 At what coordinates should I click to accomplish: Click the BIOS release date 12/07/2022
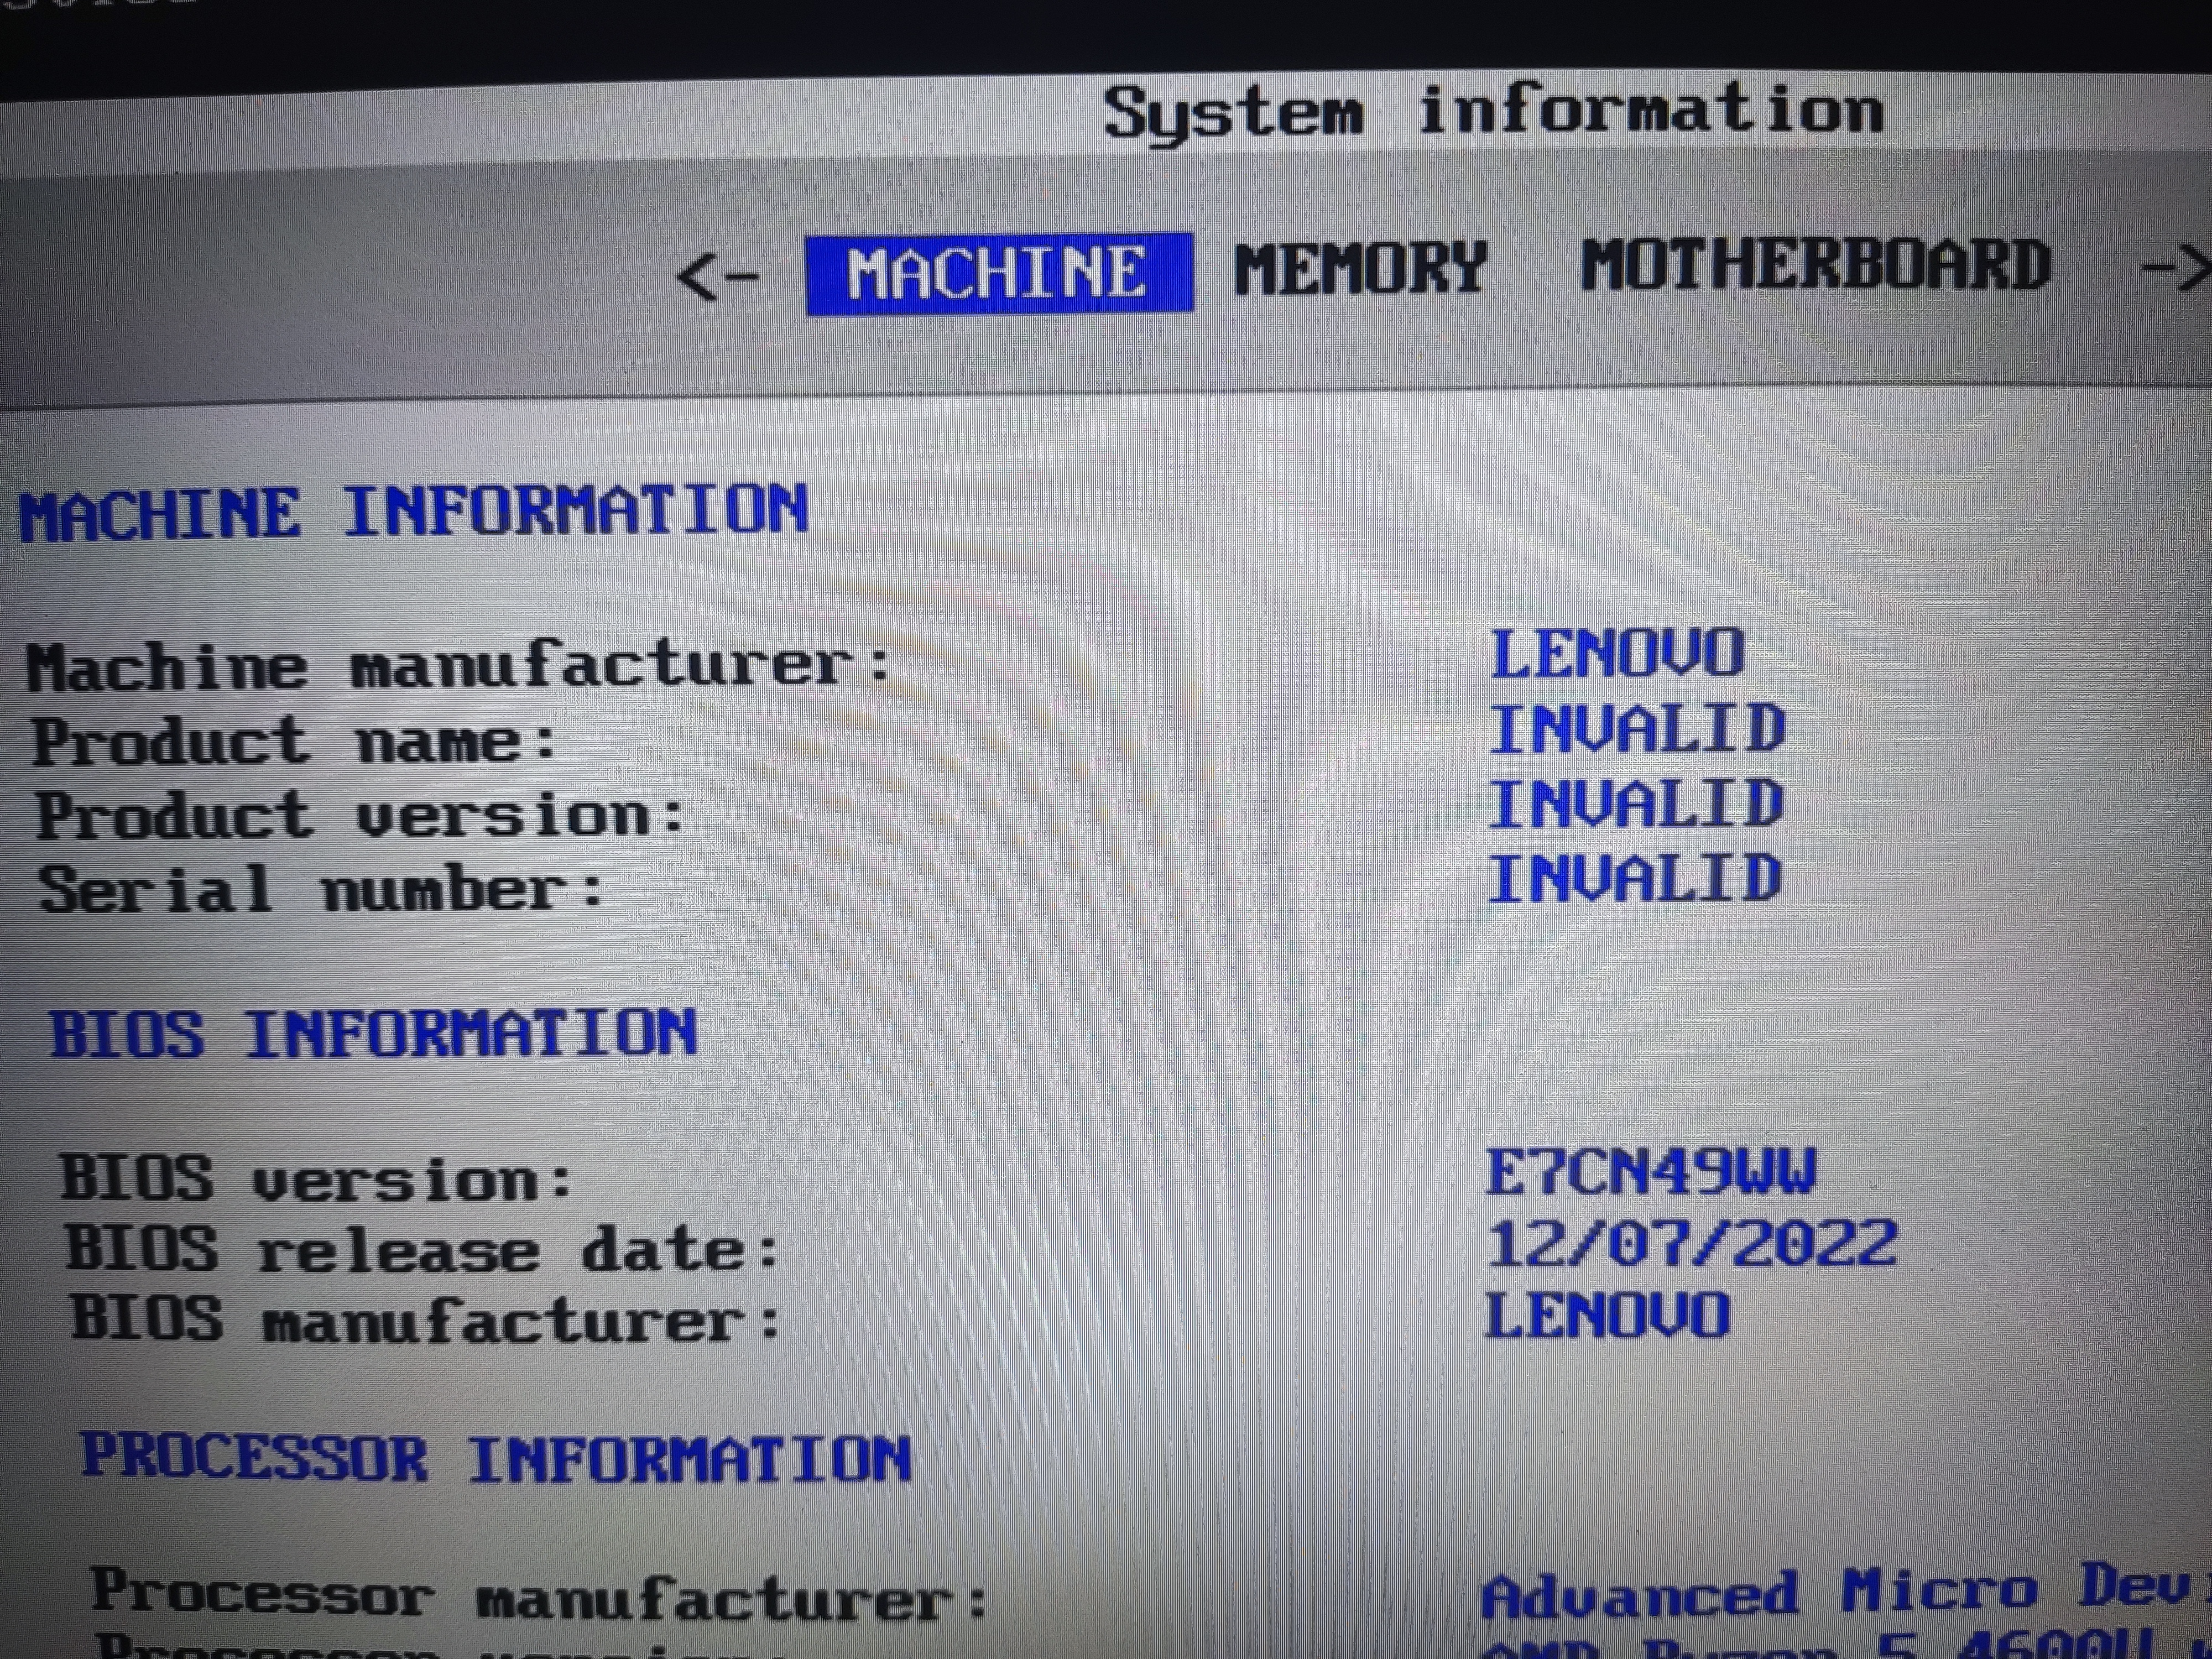1691,1244
